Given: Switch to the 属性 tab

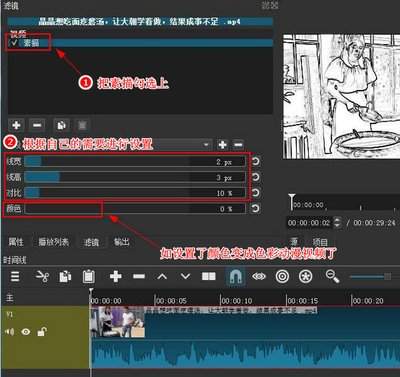Looking at the screenshot, I should point(16,242).
